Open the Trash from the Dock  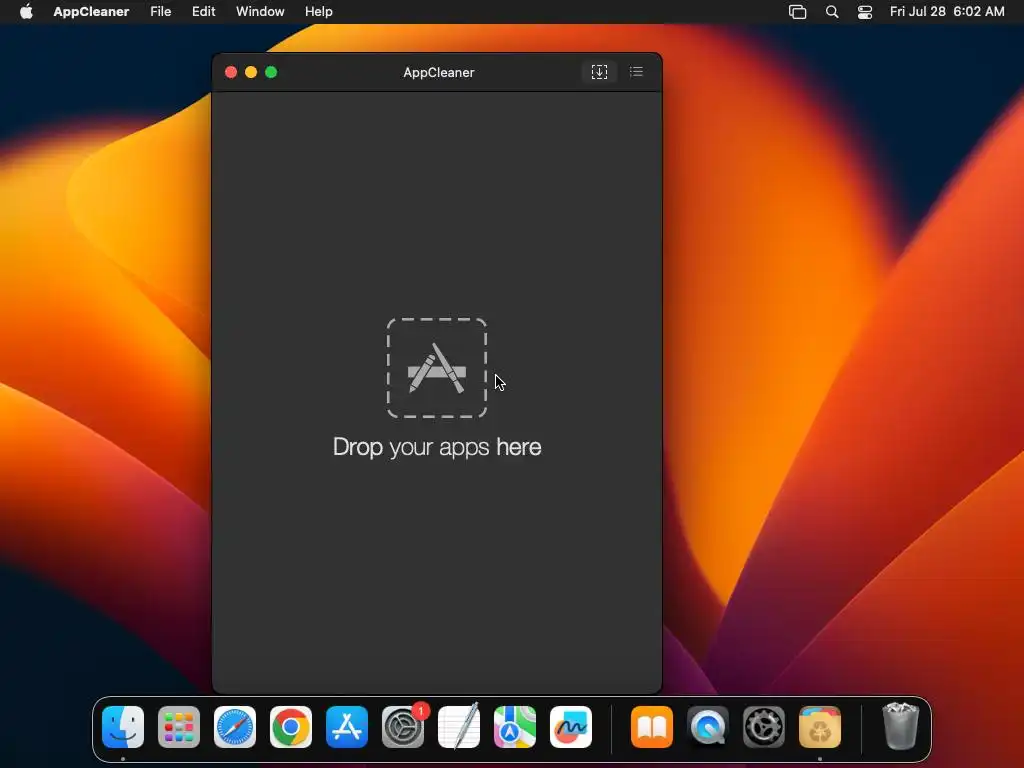pyautogui.click(x=901, y=726)
